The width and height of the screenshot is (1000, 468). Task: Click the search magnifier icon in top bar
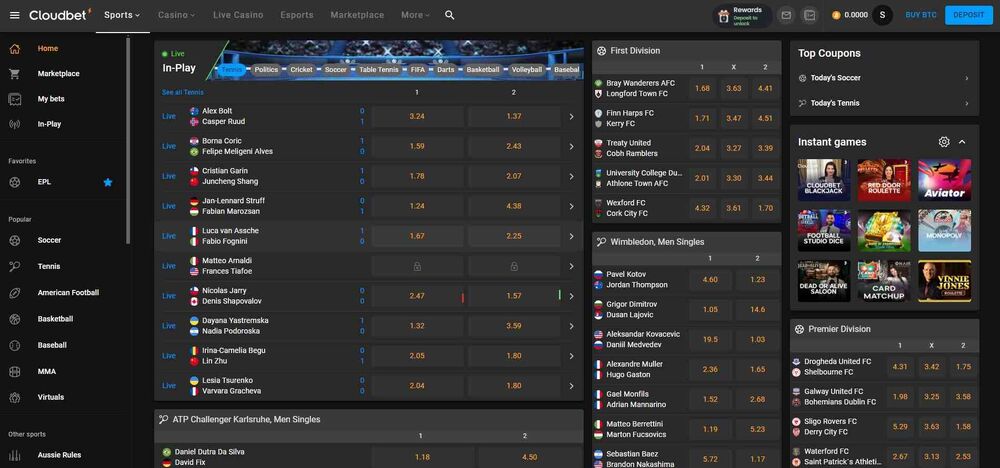point(450,15)
